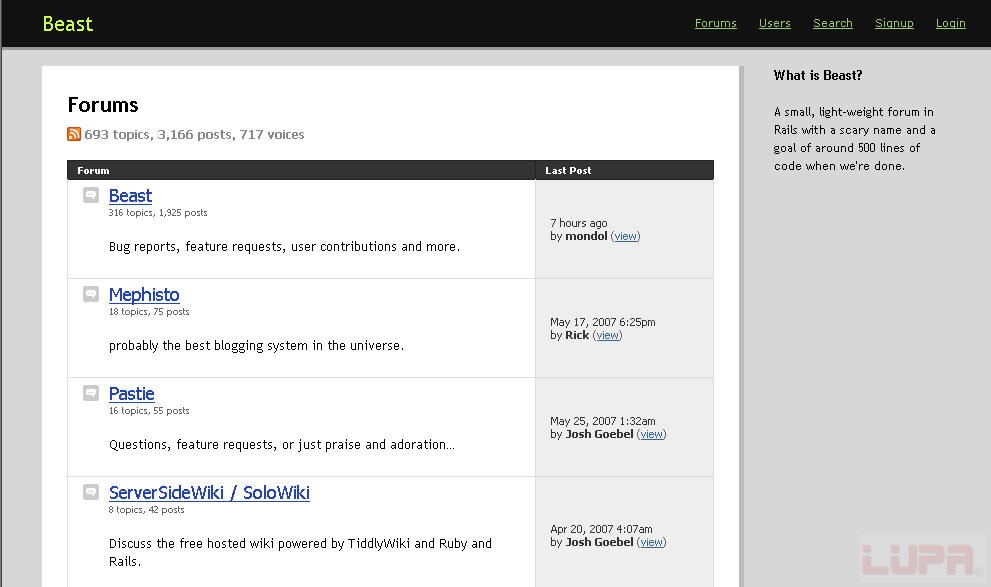Click 'Questions, feature requests, or just praise' description

coord(282,445)
